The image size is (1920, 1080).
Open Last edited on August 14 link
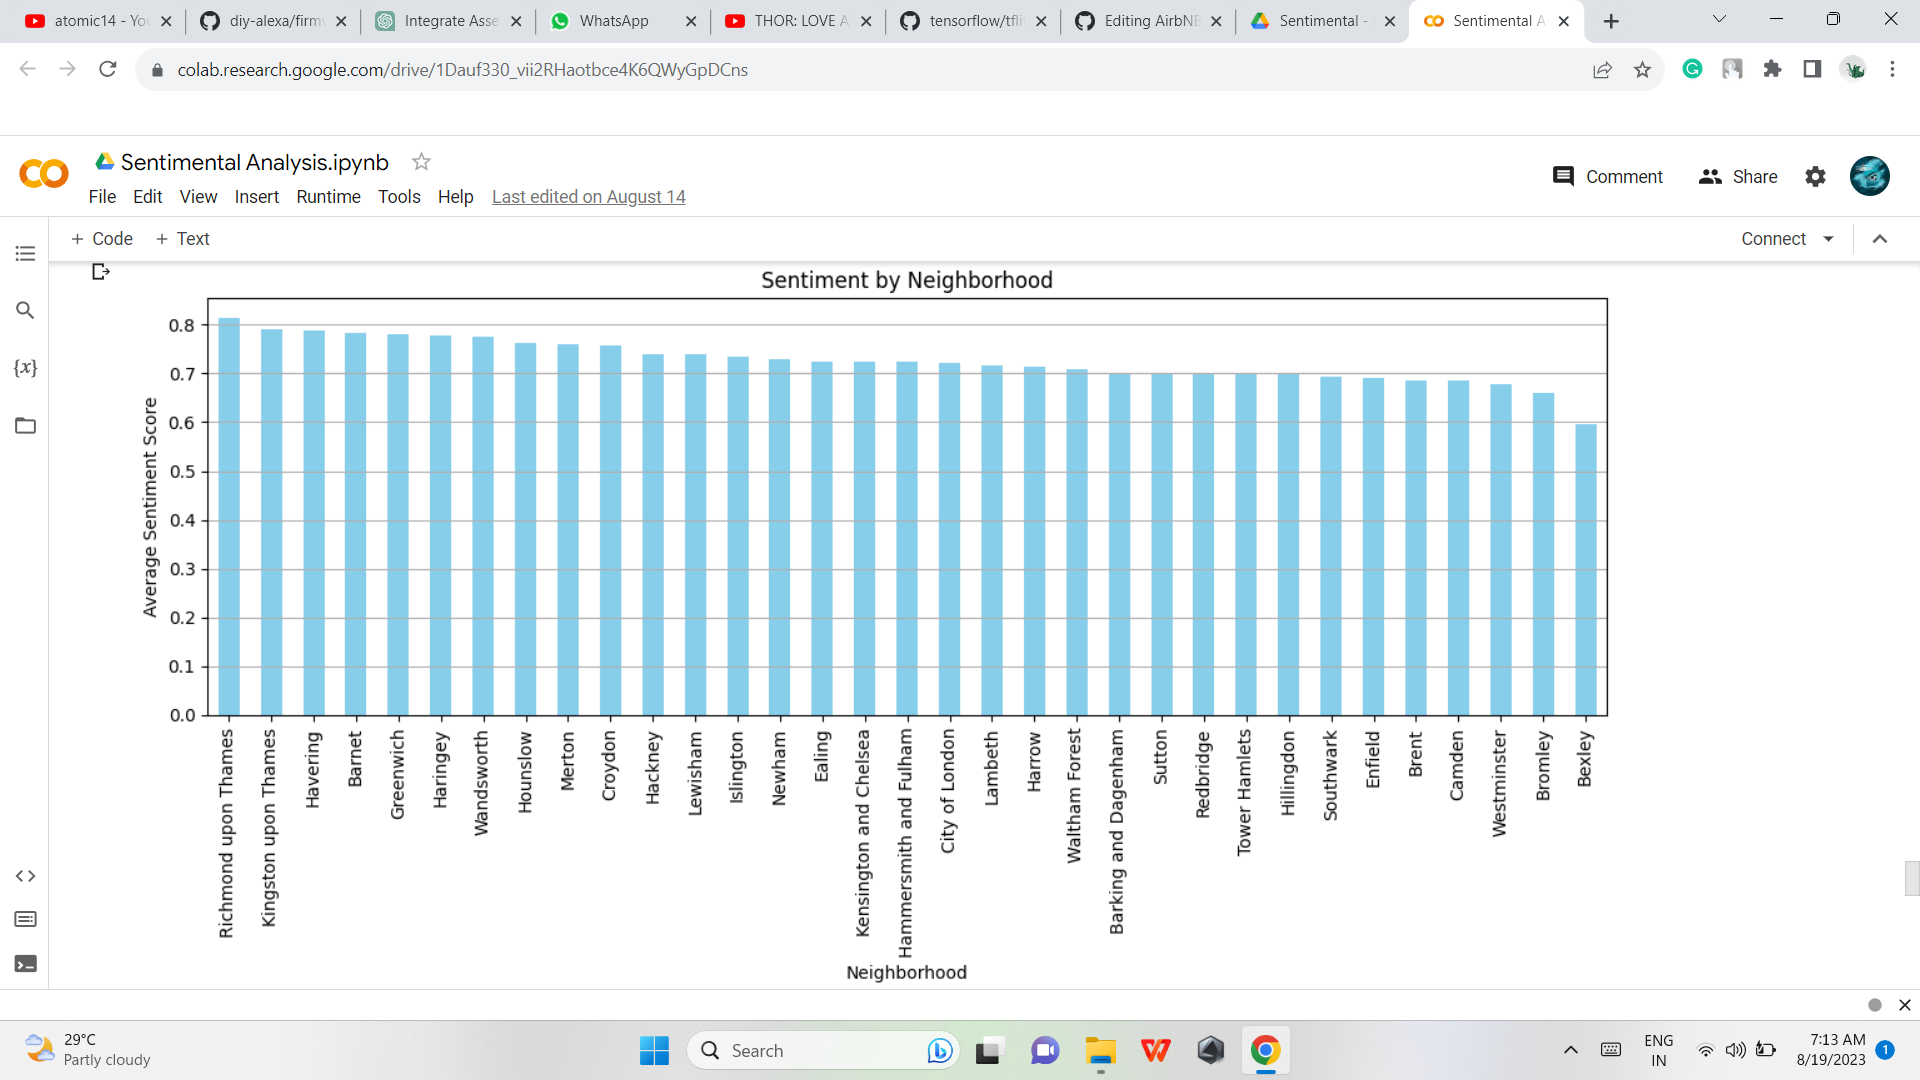[588, 197]
